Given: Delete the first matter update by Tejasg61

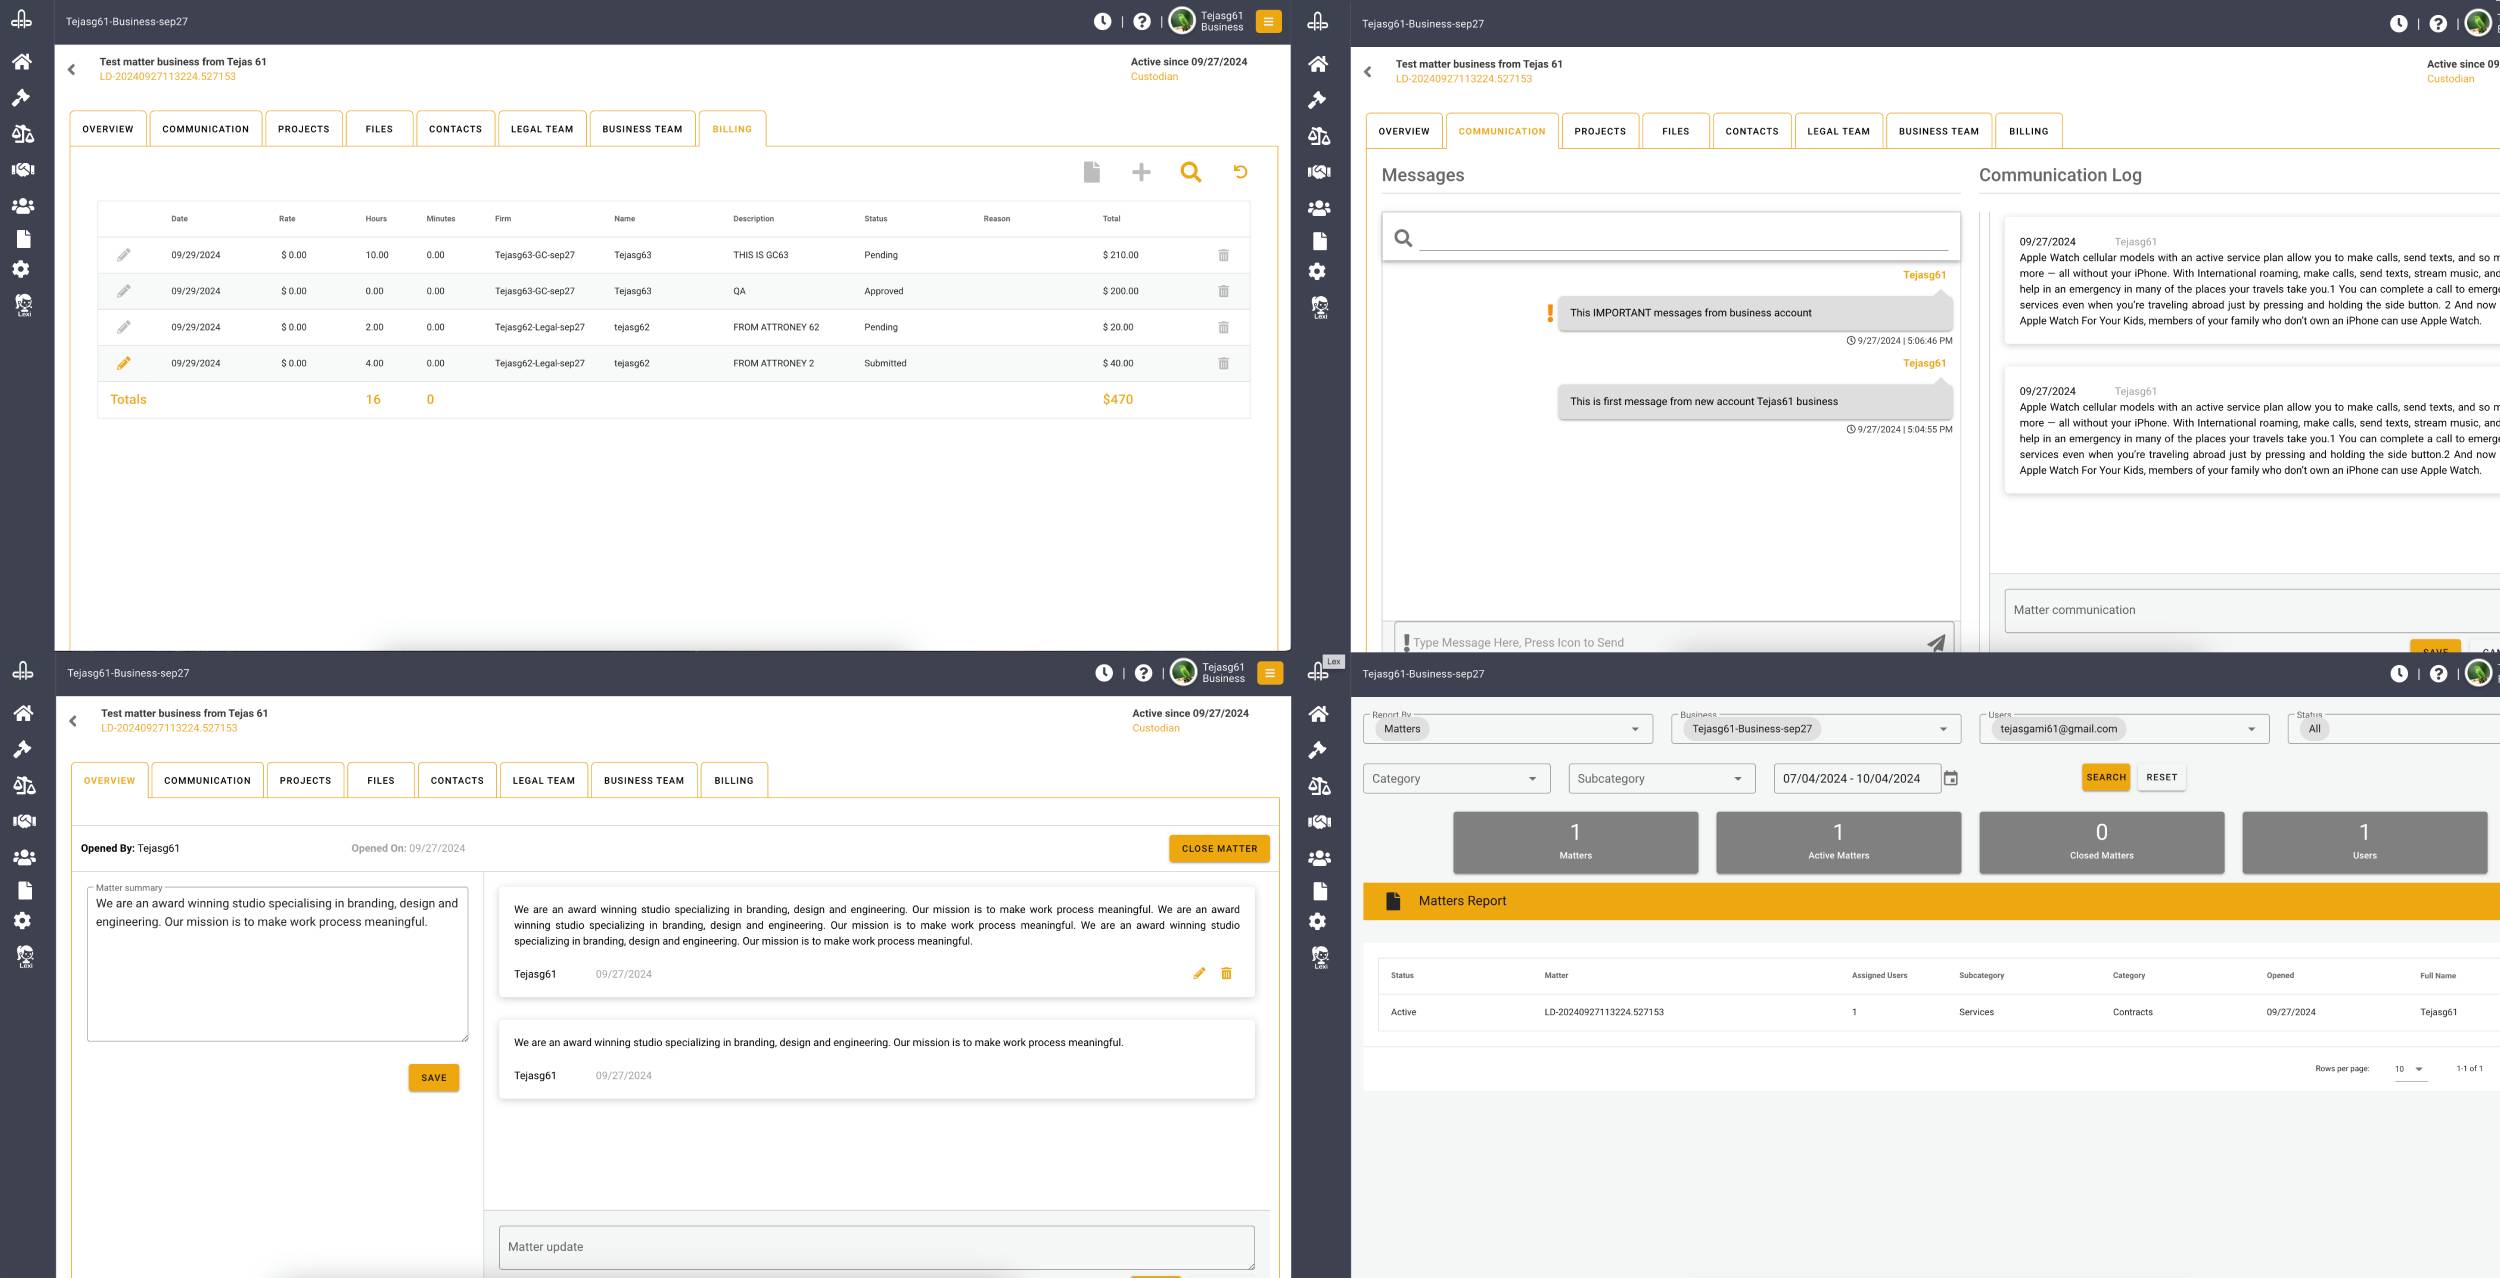Looking at the screenshot, I should pos(1226,973).
